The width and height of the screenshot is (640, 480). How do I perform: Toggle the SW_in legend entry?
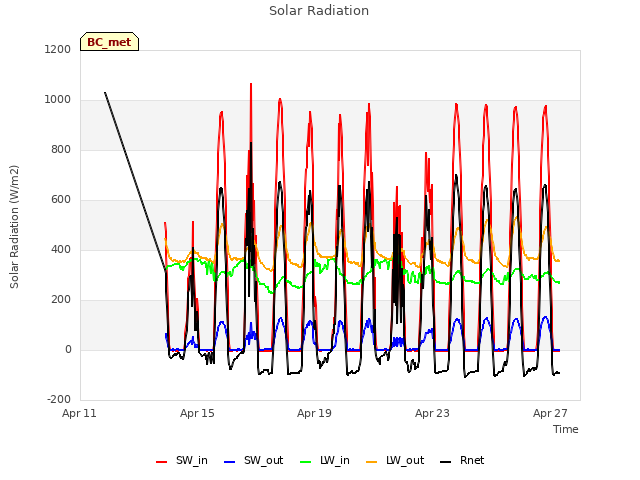(182, 461)
